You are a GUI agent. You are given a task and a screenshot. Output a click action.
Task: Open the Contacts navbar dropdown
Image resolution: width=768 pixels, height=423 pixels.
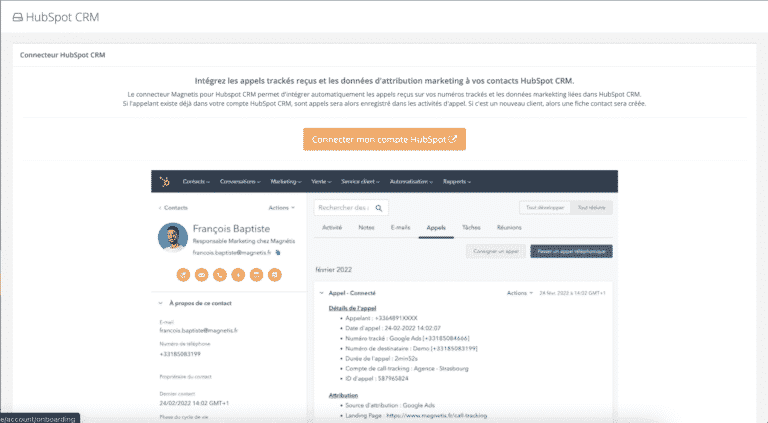click(x=196, y=182)
